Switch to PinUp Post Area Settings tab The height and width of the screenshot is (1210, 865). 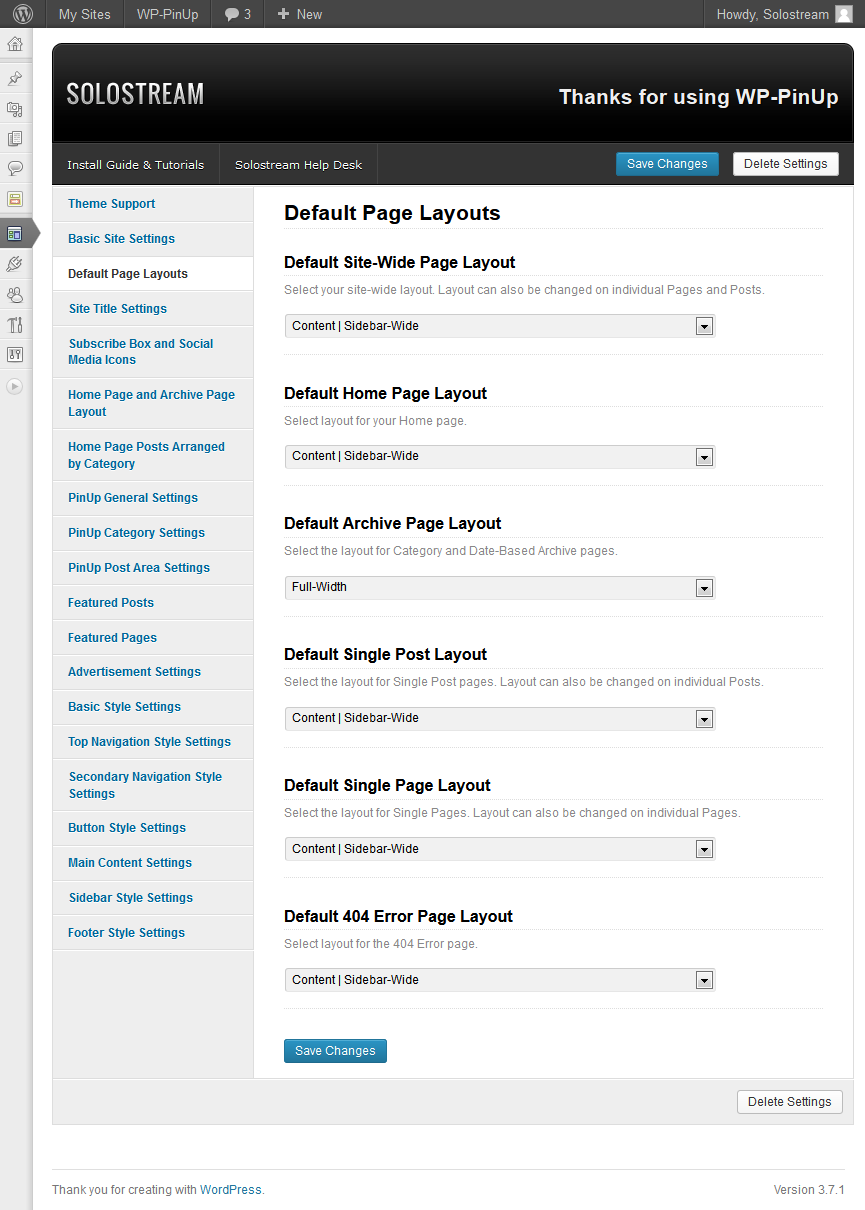pos(153,568)
